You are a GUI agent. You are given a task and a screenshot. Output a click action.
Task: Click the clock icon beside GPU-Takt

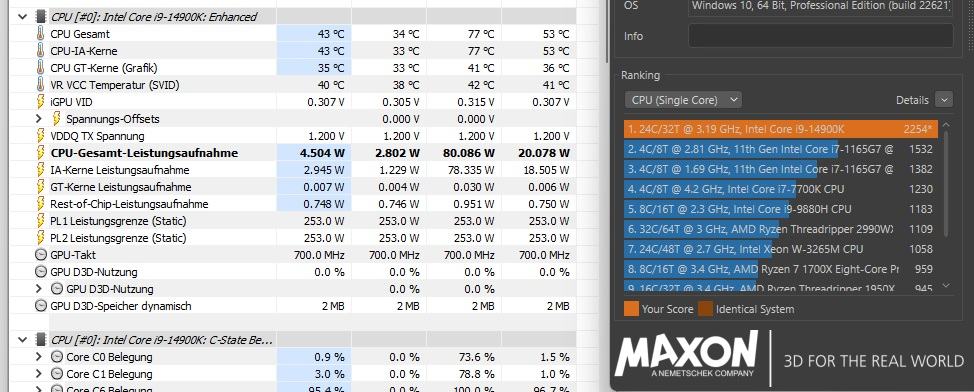coord(41,255)
